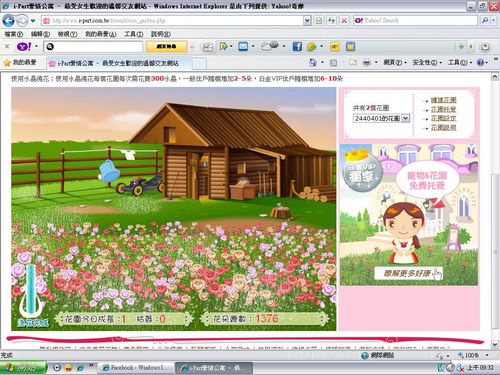Click the Print icon
500x375 pixels.
[367, 63]
